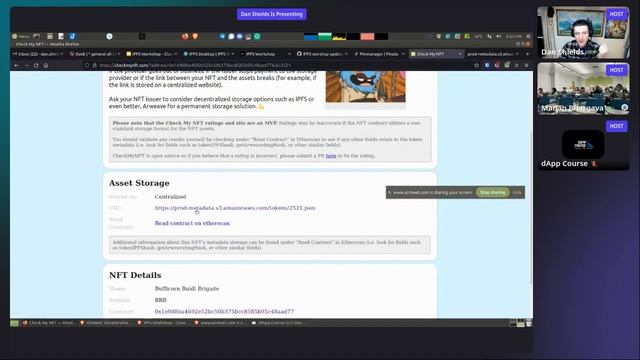Open the prod-metadata s3 amazonaws JSON link
640x360 pixels.
coord(235,208)
